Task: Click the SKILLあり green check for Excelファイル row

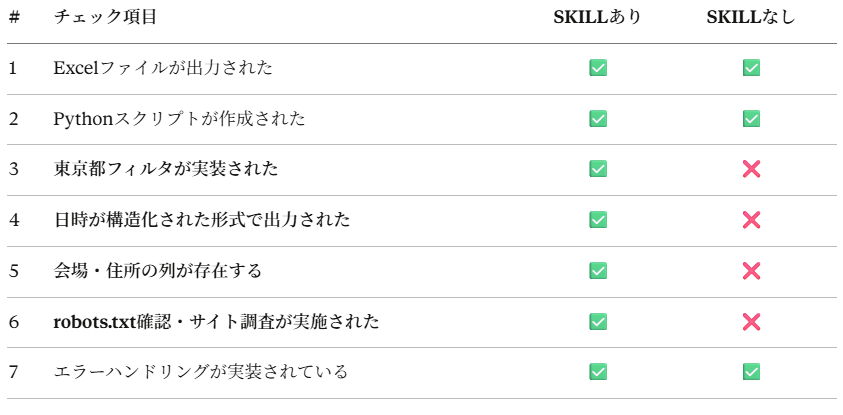Action: [x=598, y=68]
